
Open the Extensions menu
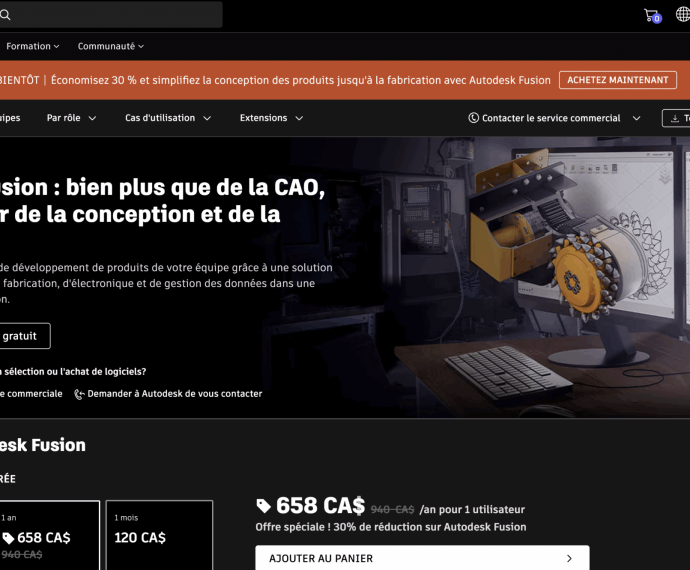click(271, 118)
